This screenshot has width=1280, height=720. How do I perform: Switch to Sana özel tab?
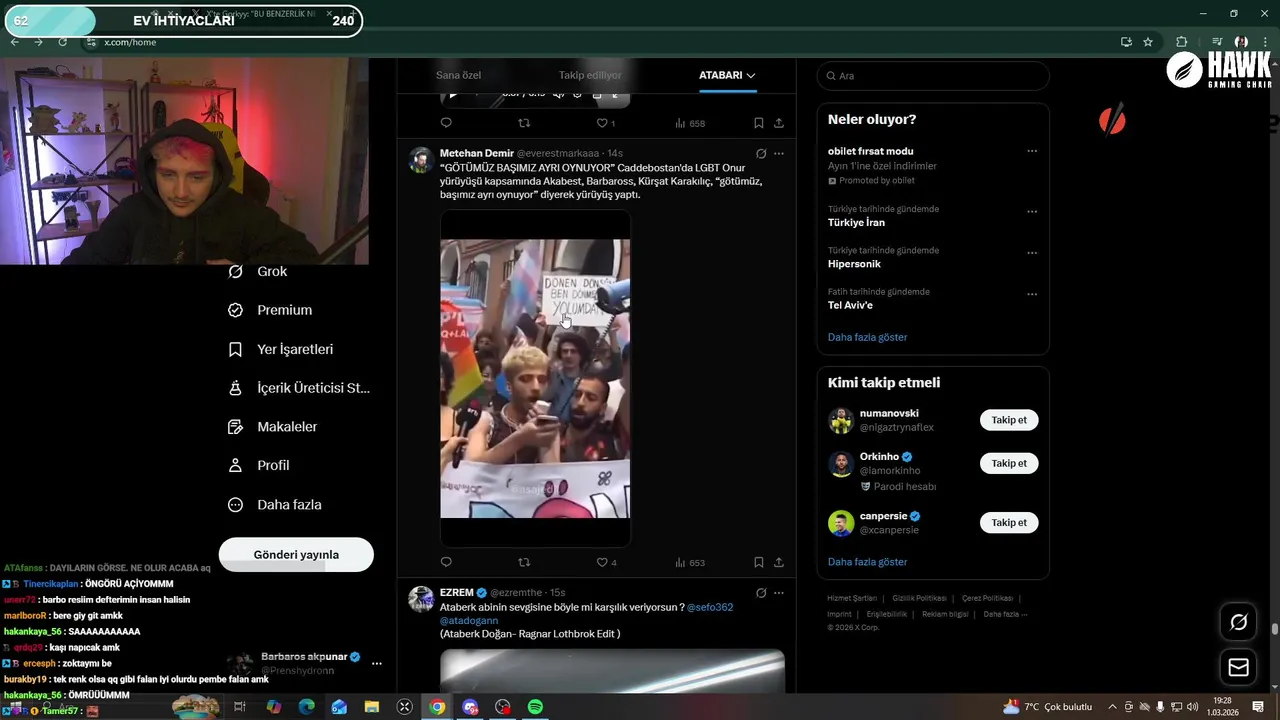pos(458,75)
